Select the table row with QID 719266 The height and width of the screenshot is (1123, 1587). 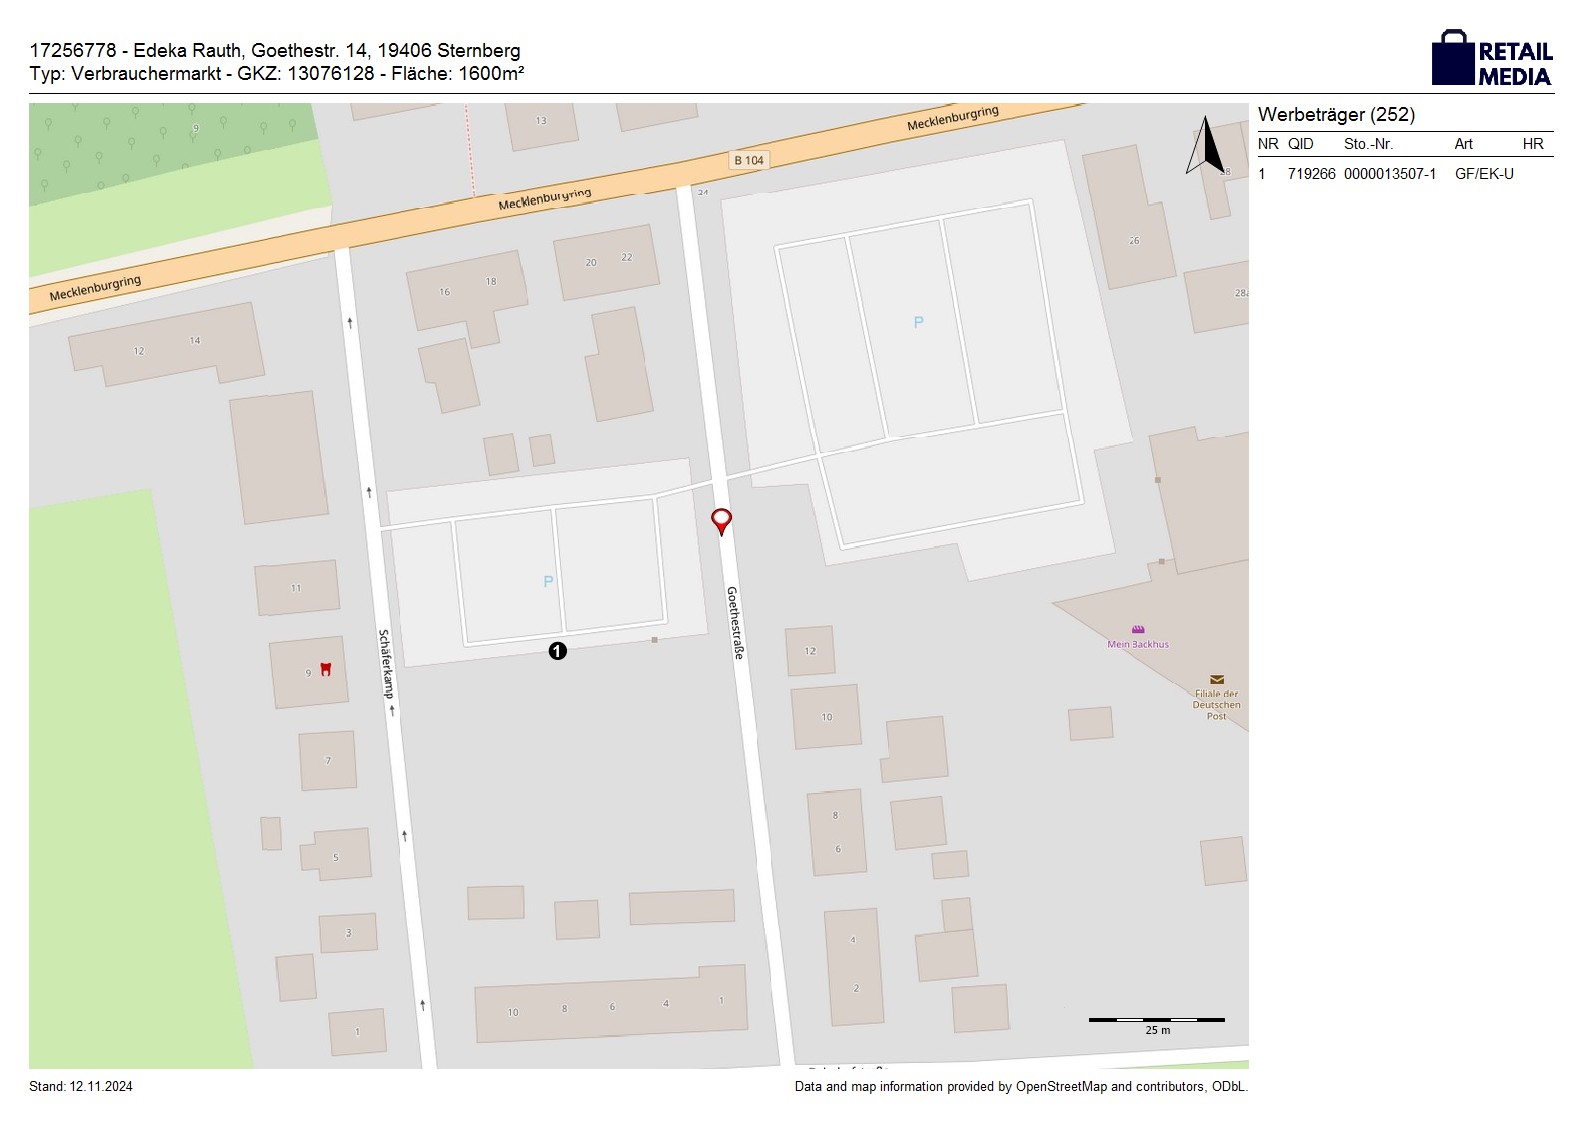coord(1404,174)
